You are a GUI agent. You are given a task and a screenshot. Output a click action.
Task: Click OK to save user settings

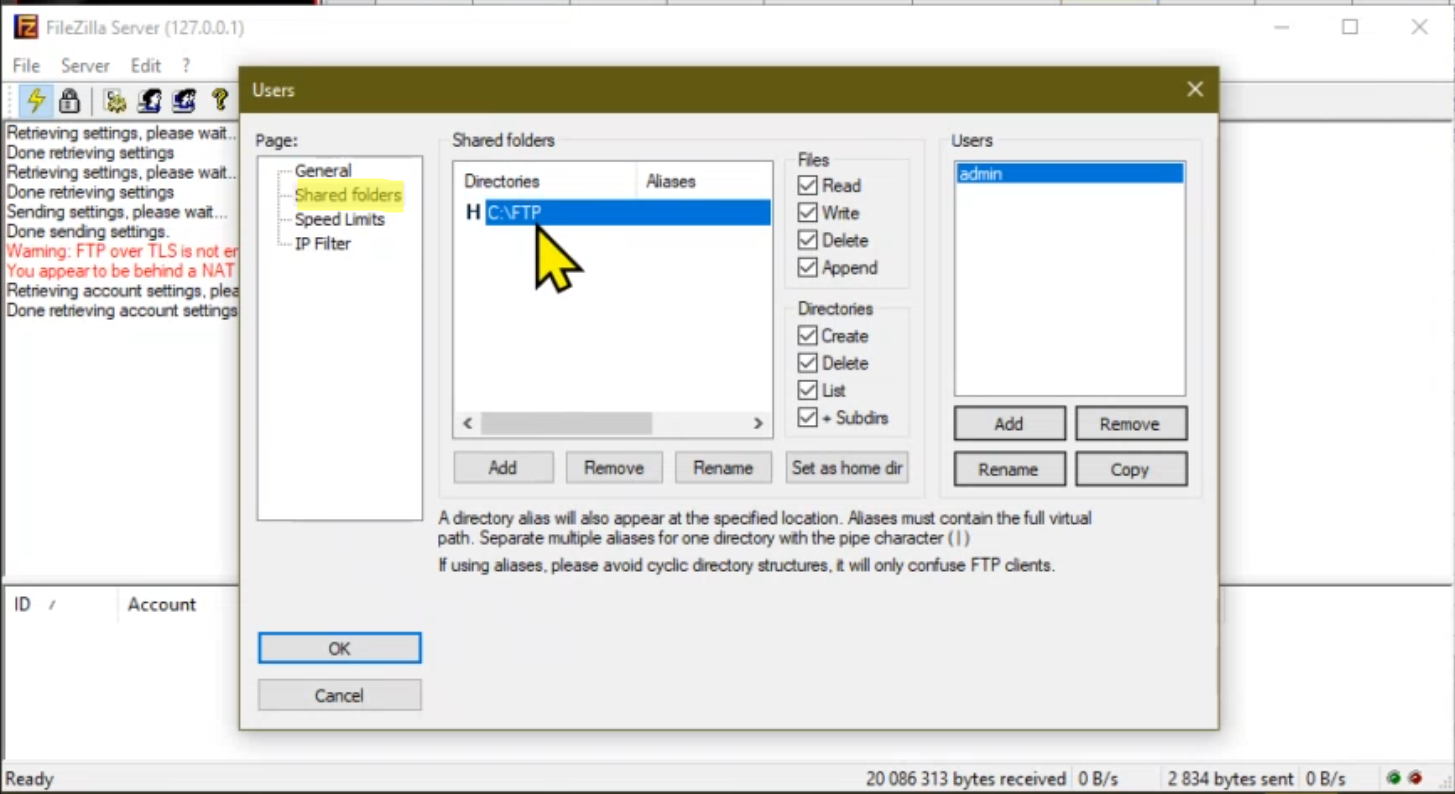(x=339, y=648)
